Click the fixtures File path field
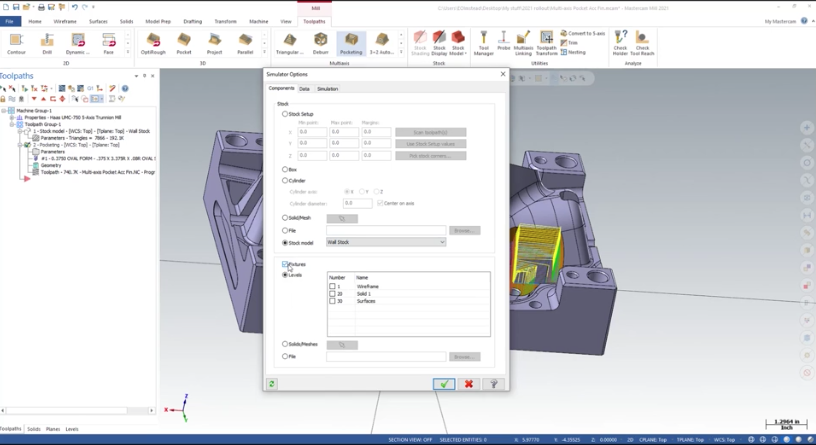Image resolution: width=816 pixels, height=445 pixels. pyautogui.click(x=386, y=357)
